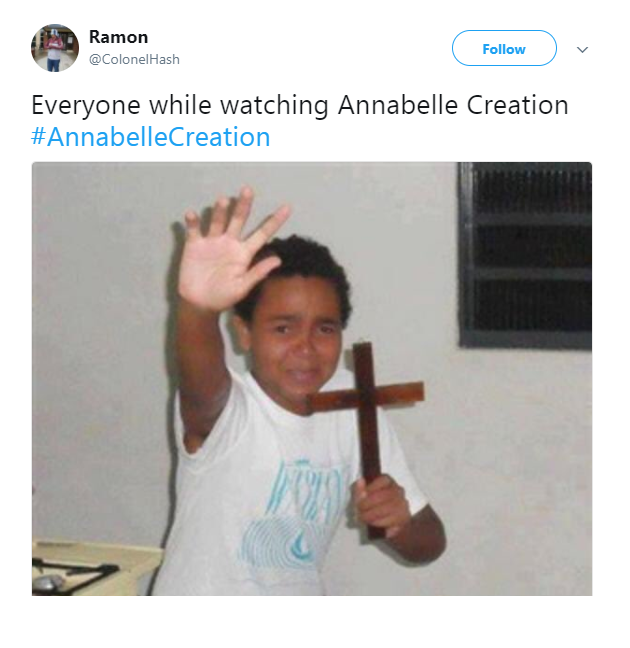This screenshot has height=648, width=630.
Task: Click the word "Everyone" in the tweet
Action: [86, 106]
